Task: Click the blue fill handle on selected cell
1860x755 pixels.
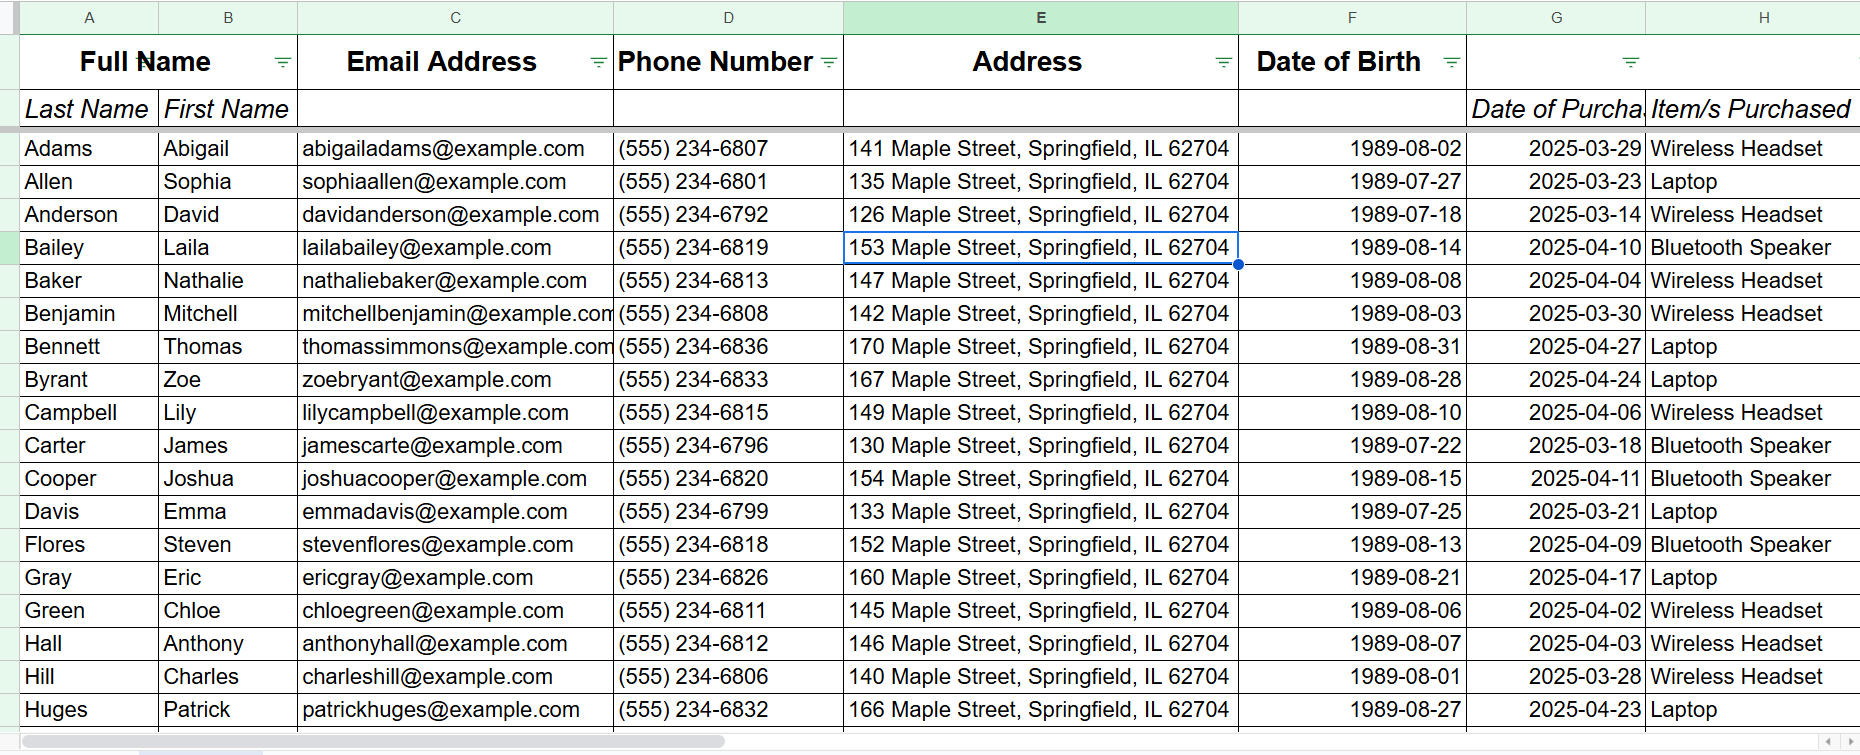Action: 1238,265
